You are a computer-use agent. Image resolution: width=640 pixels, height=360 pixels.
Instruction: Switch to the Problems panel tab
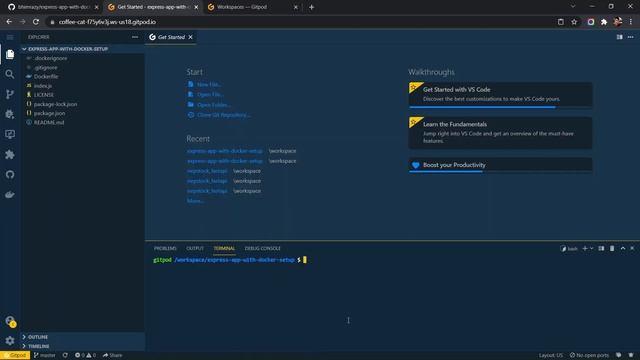[x=165, y=248]
